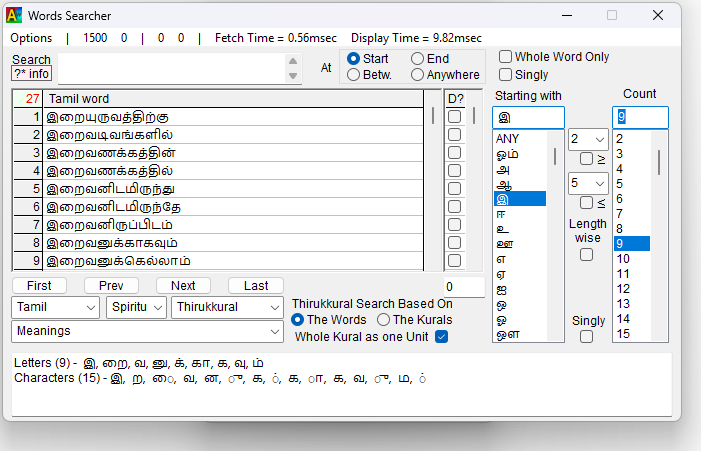Enable the Length wise checkbox
This screenshot has width=701, height=451.
point(586,255)
